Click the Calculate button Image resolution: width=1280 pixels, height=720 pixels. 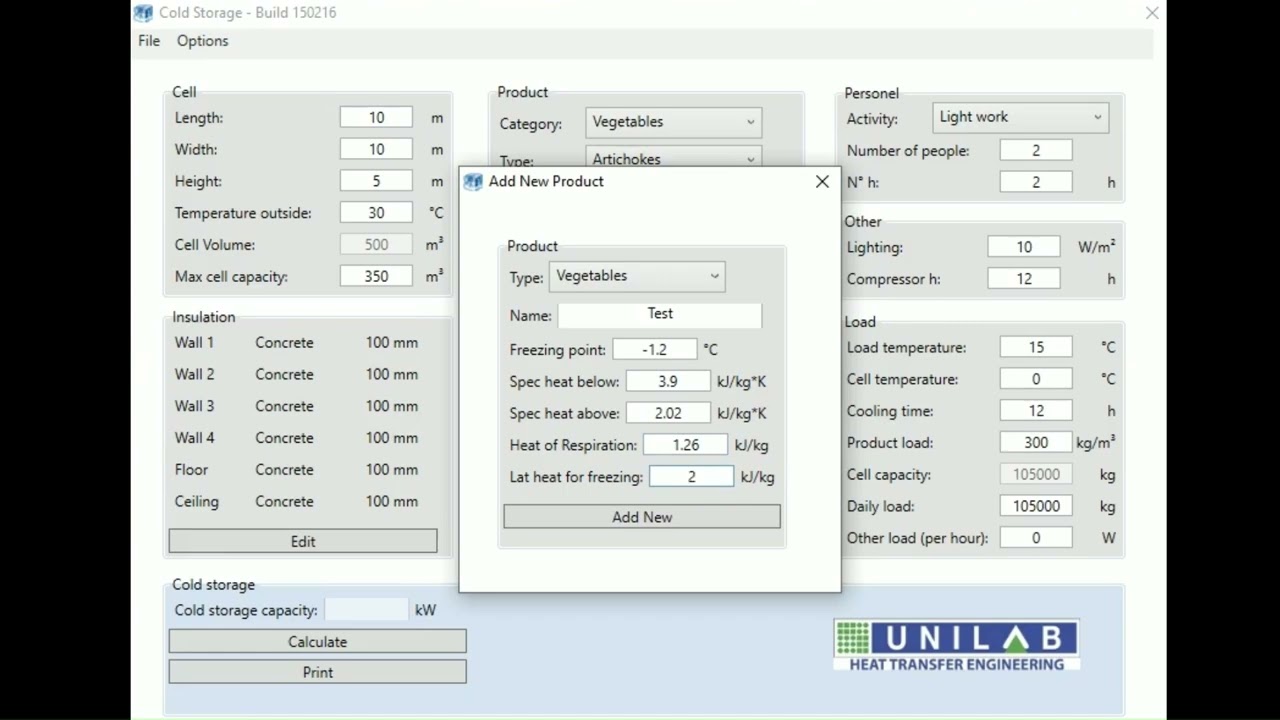317,642
